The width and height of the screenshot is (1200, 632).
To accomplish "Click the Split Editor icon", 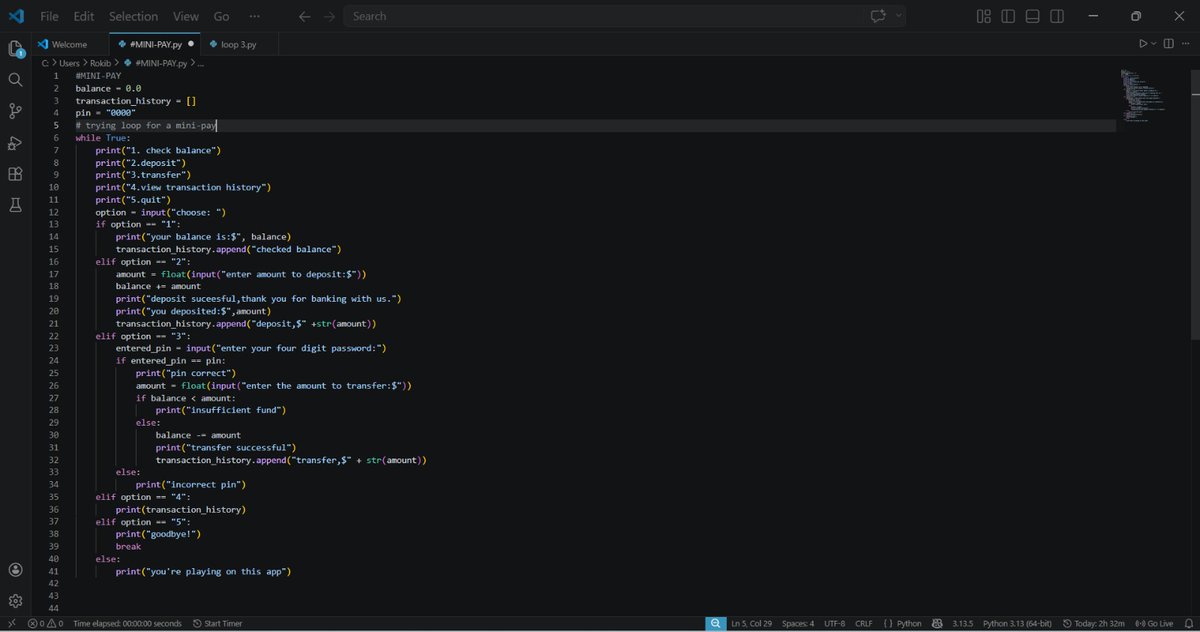I will (1168, 43).
